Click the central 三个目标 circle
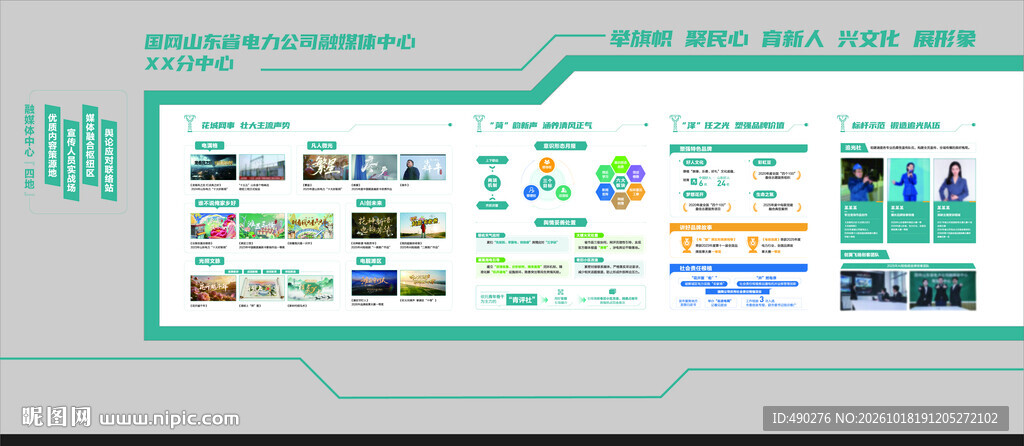The width and height of the screenshot is (1024, 446). 547,185
